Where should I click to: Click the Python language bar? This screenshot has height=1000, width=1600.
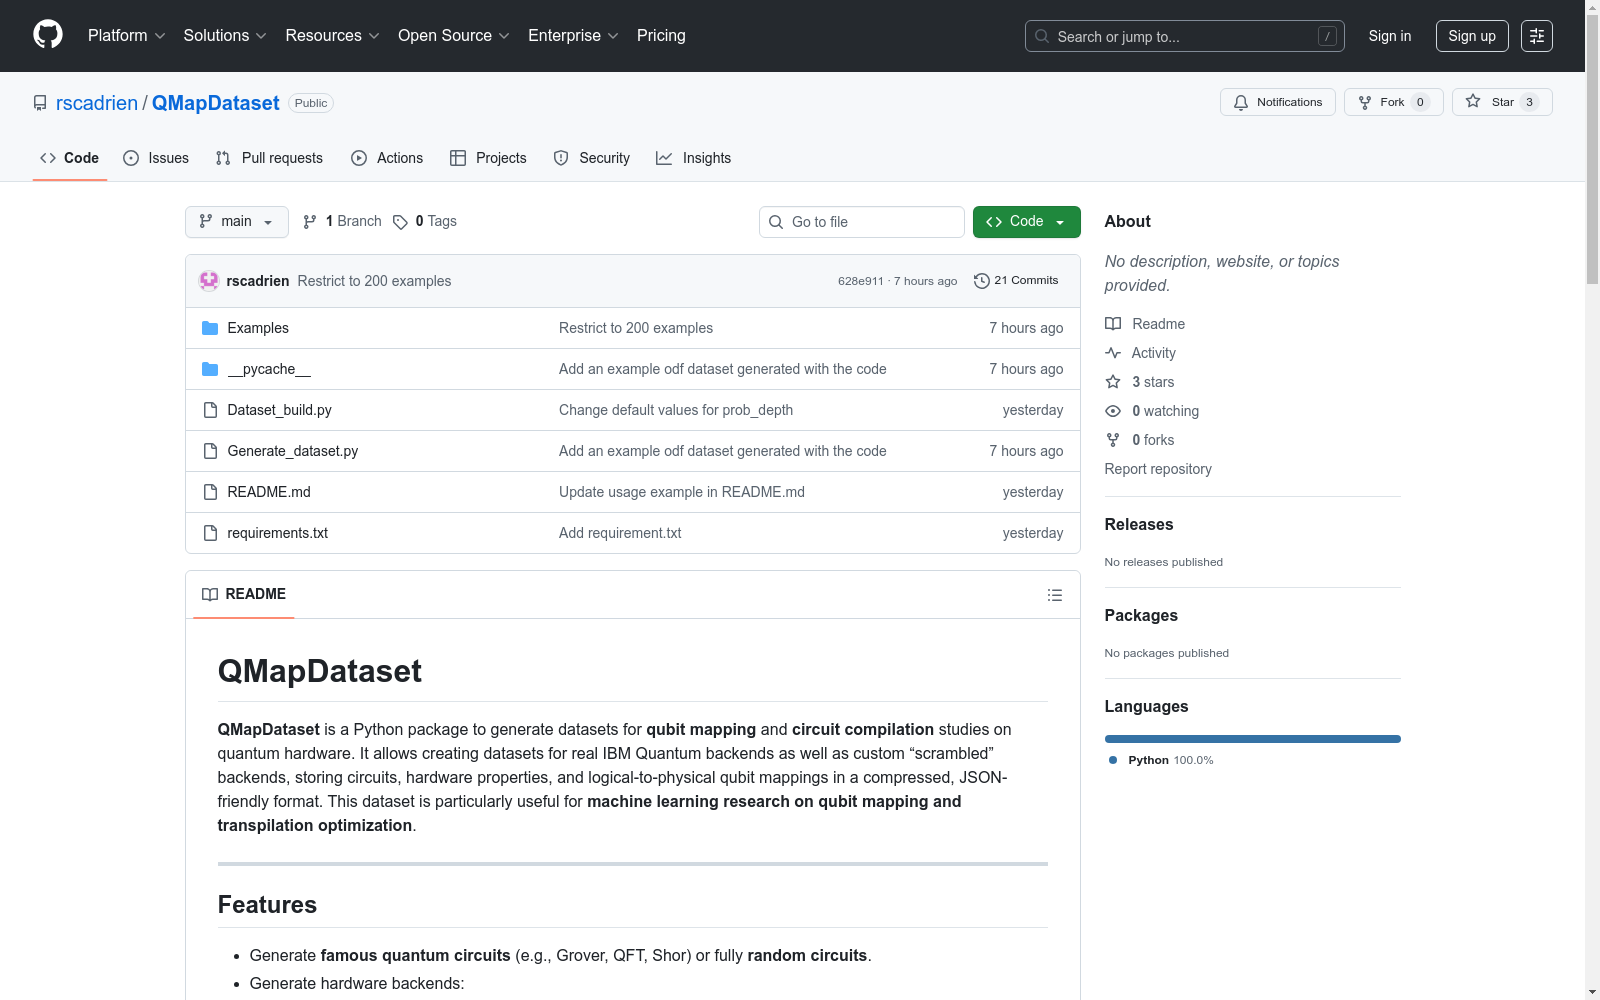tap(1253, 739)
